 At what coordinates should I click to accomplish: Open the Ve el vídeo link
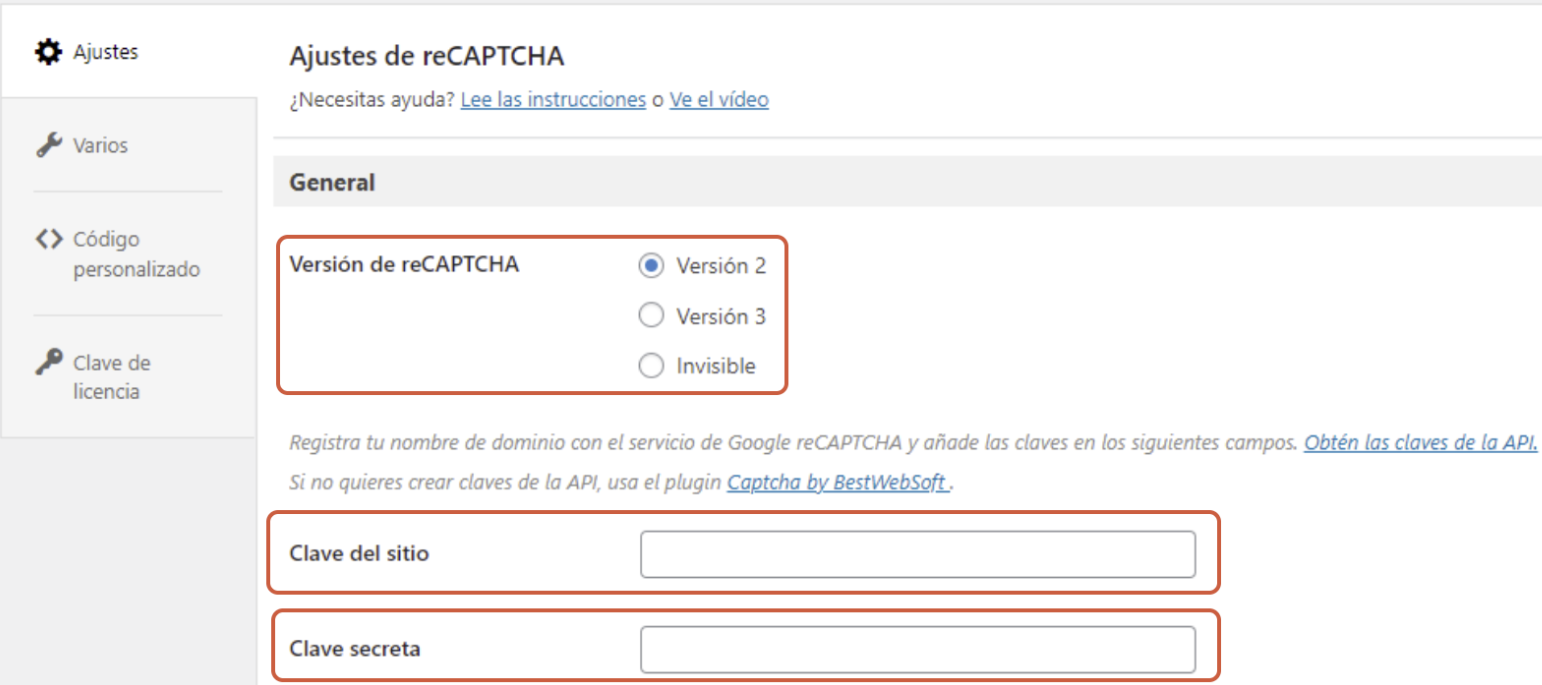(x=719, y=100)
